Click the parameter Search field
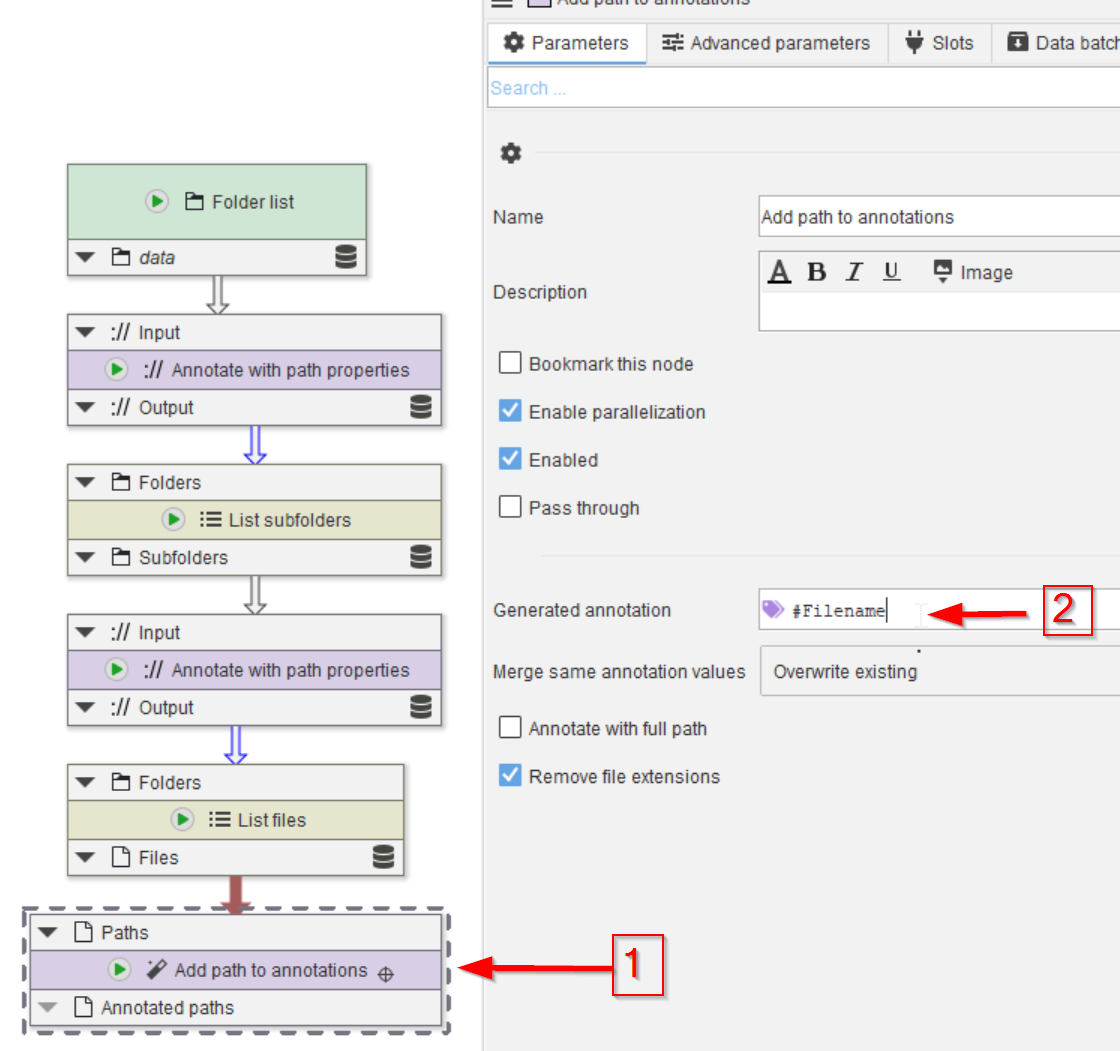The width and height of the screenshot is (1120, 1051). [x=800, y=88]
